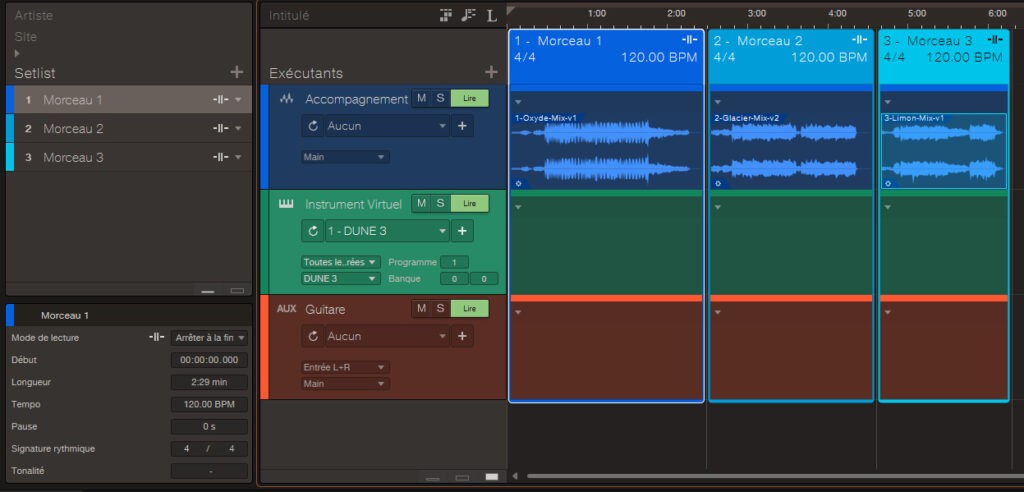The width and height of the screenshot is (1024, 492).
Task: Click the keyboard icon on Instrument Virtuel
Action: [x=287, y=204]
